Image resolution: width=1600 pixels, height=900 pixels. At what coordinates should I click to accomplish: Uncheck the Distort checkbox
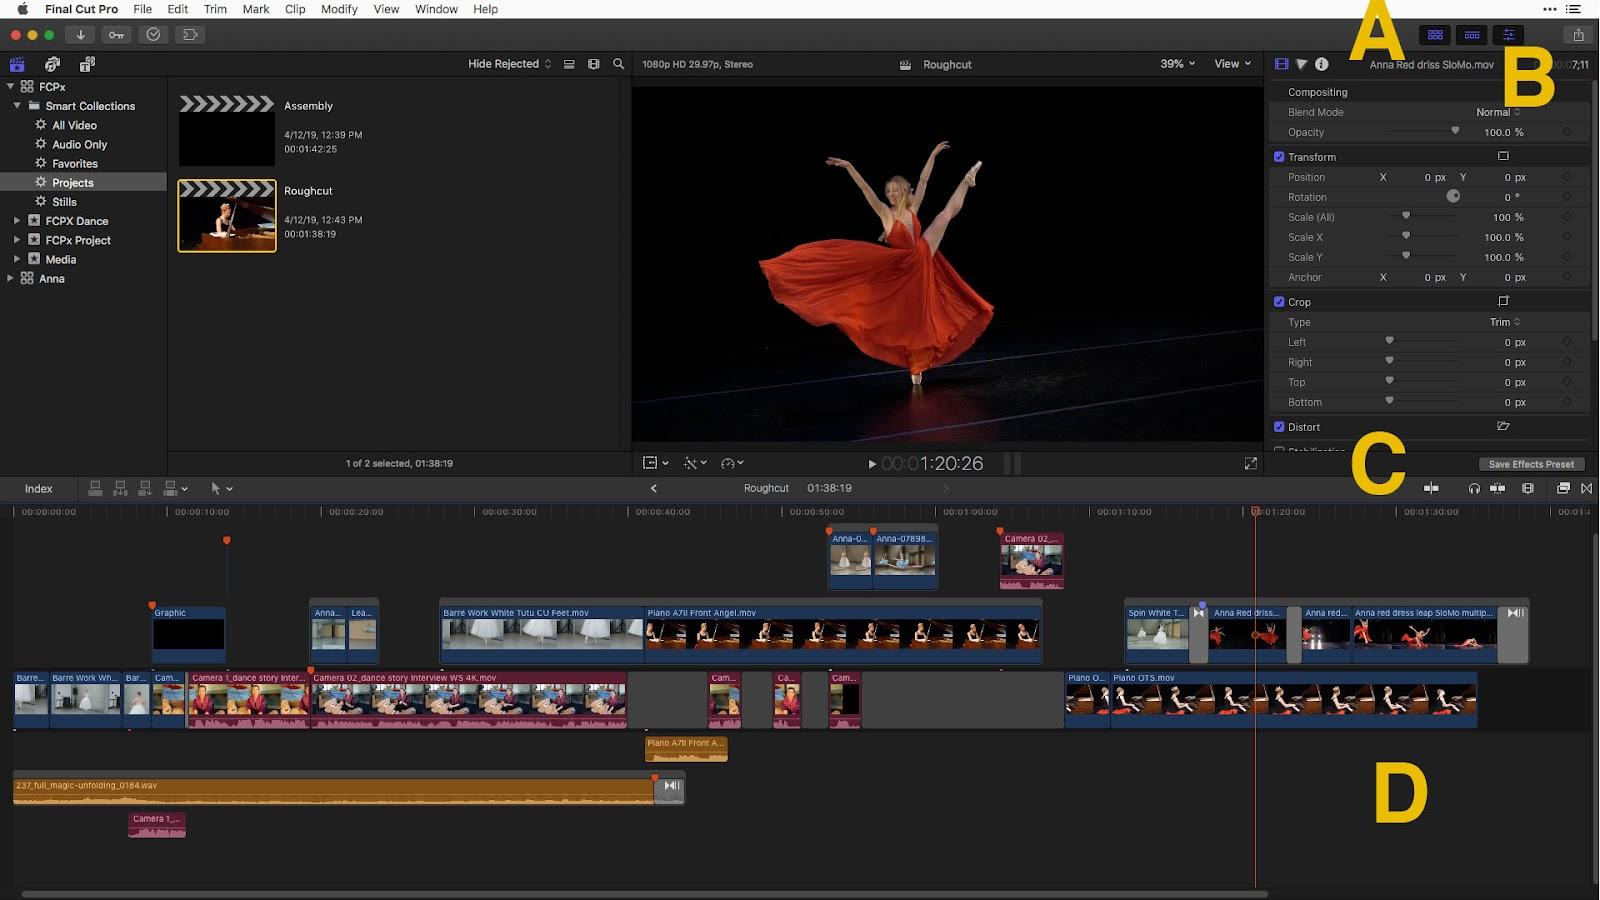tap(1279, 427)
